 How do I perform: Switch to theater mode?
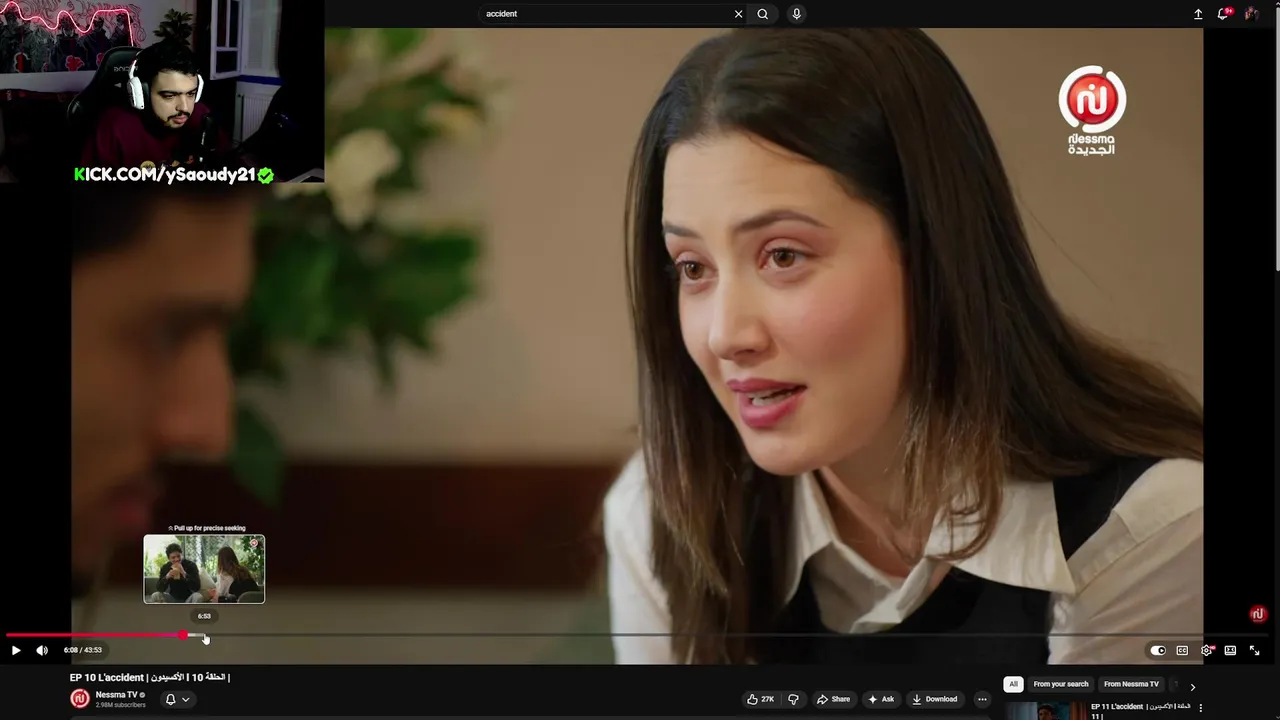(1230, 650)
